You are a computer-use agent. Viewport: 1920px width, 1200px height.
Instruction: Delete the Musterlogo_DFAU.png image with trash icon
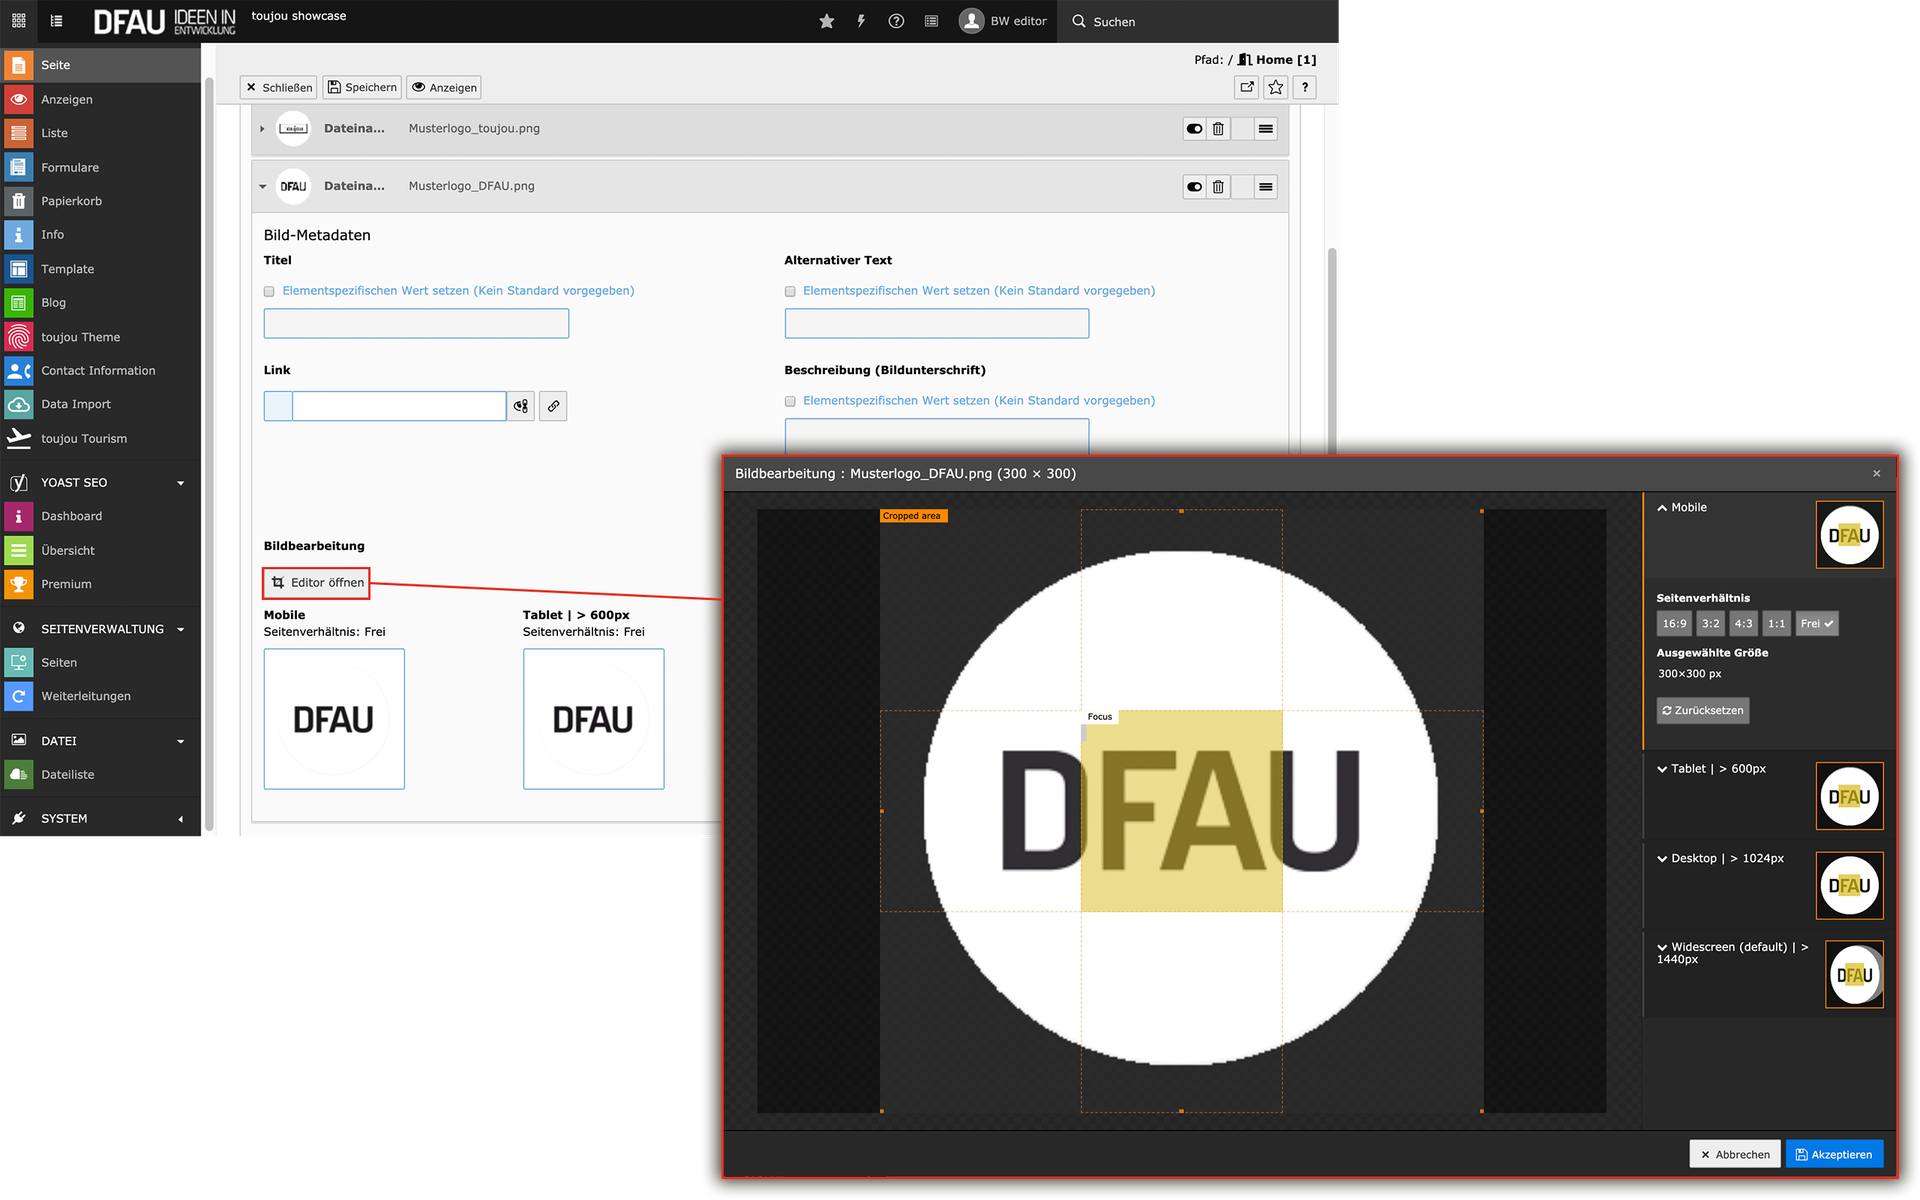1218,187
